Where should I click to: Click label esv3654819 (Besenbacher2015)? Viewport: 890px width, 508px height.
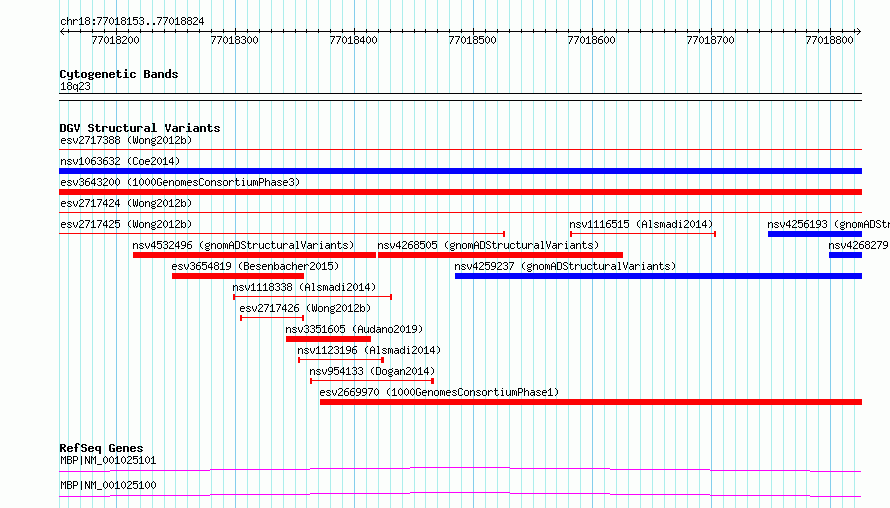click(x=255, y=266)
